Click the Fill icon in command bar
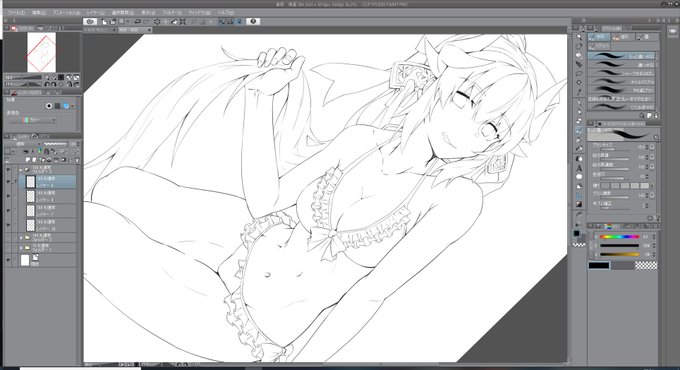Screen dimensions: 680x370 pos(174,21)
